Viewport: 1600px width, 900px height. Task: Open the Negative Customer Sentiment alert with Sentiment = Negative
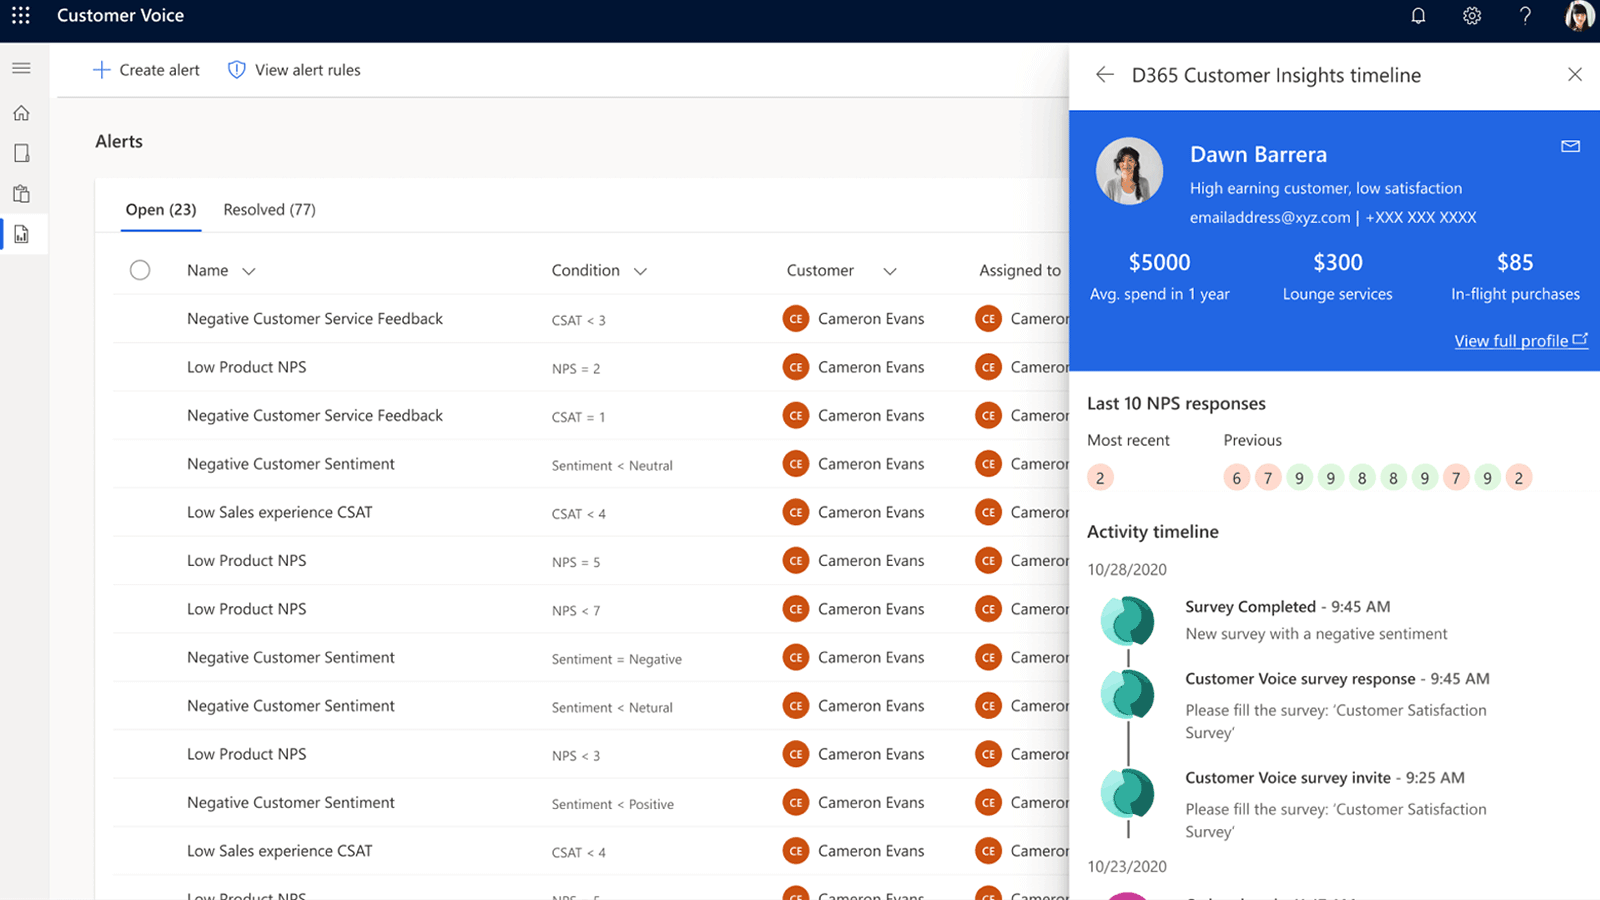pyautogui.click(x=290, y=658)
